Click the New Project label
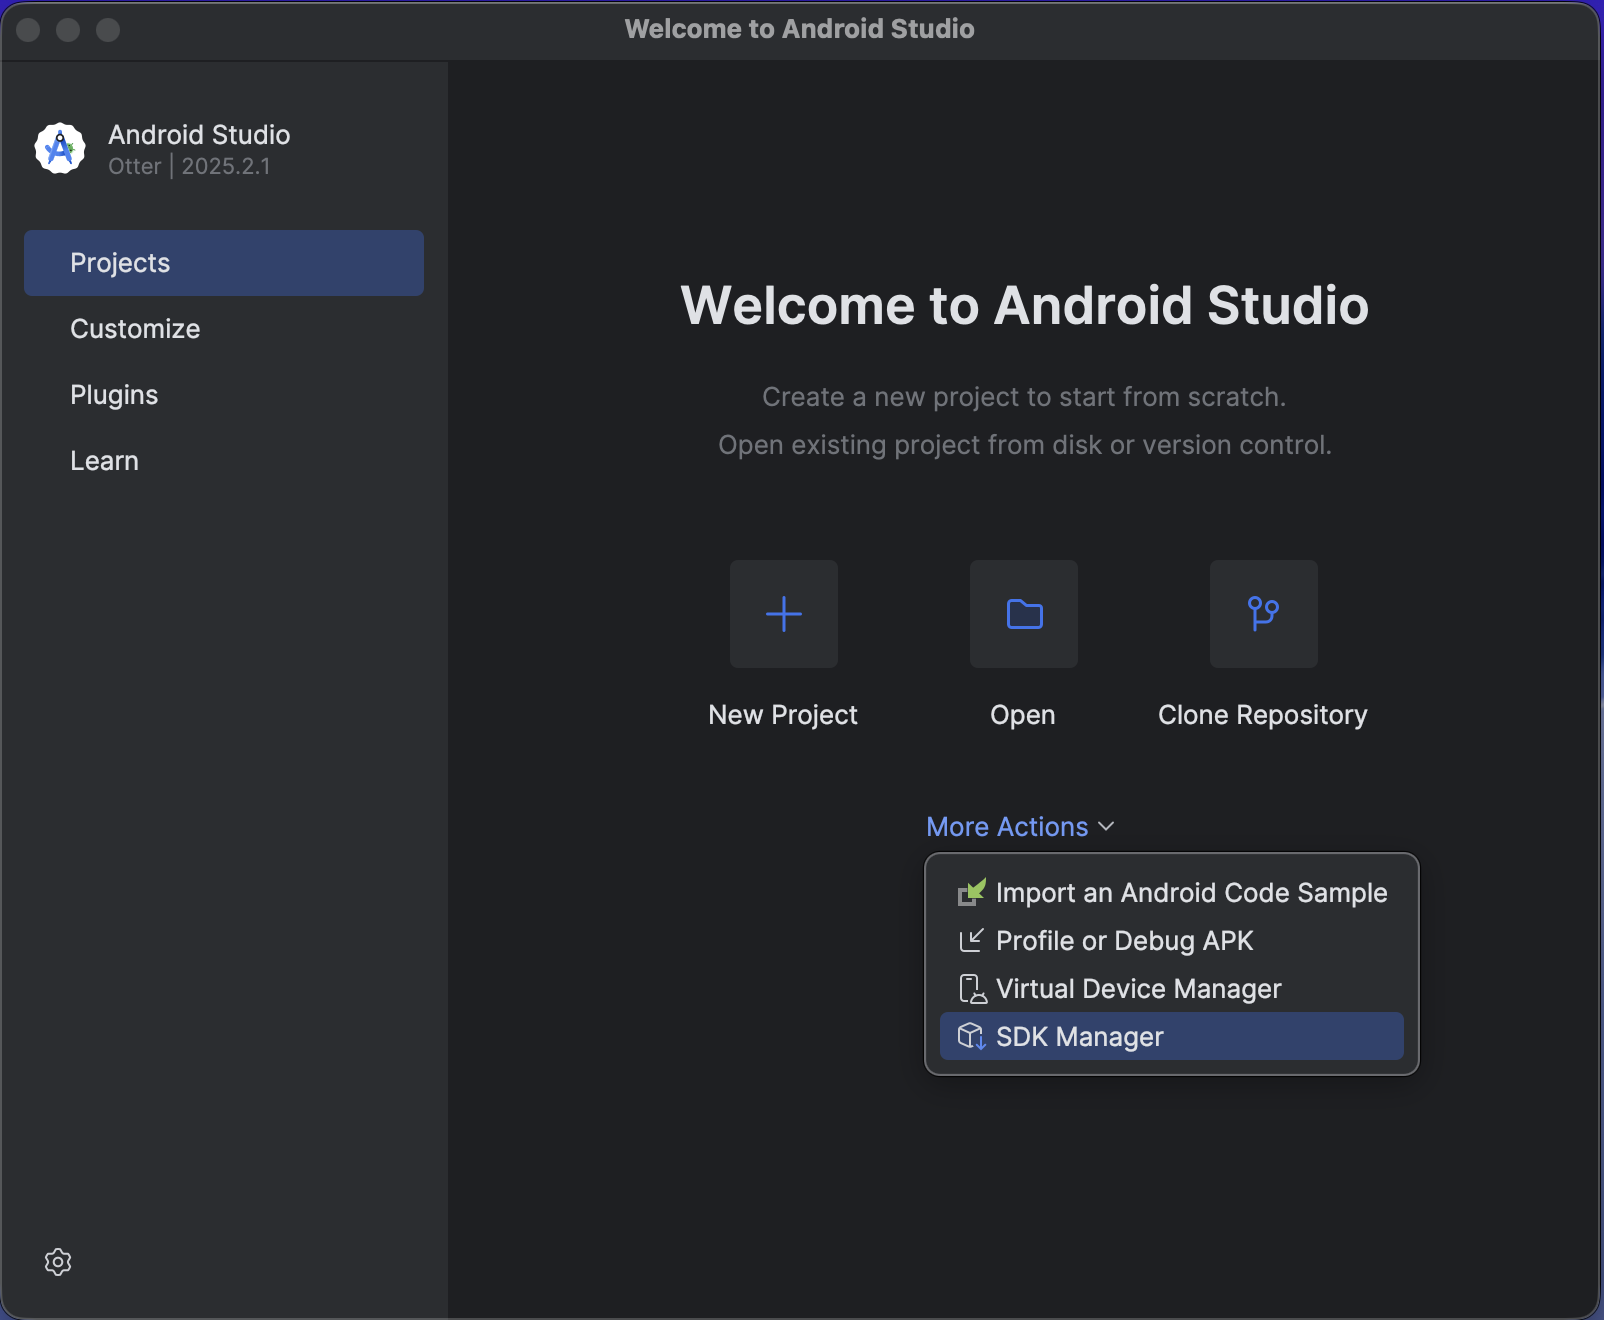Image resolution: width=1604 pixels, height=1320 pixels. (783, 715)
